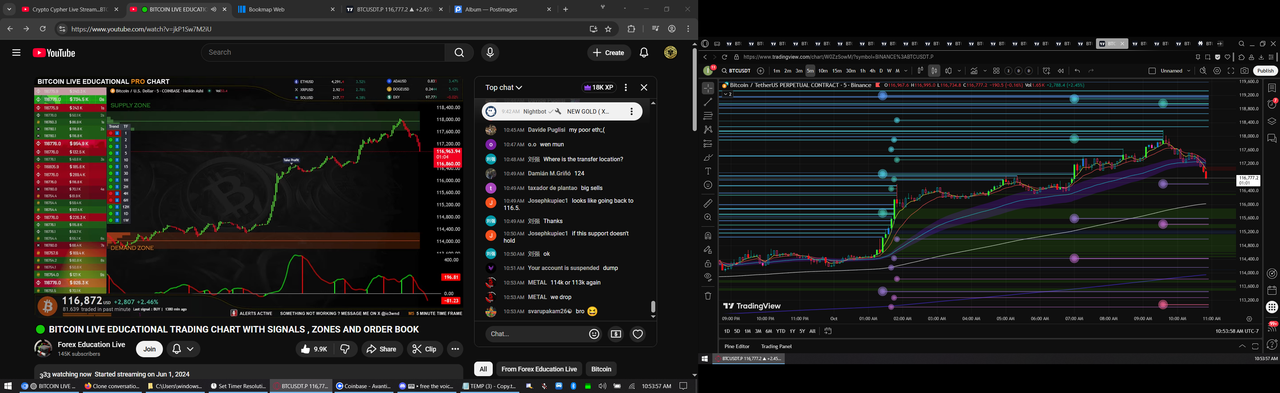
Task: Toggle TradingView lock all drawings
Action: (708, 263)
